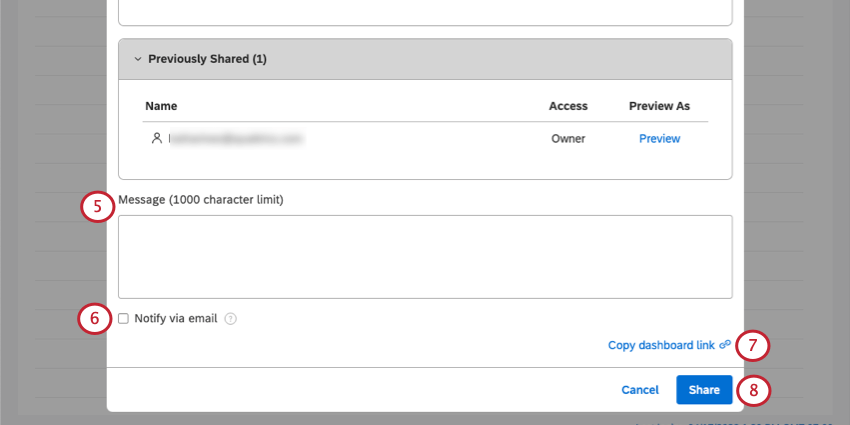Click the help icon next to Notify via email
The width and height of the screenshot is (850, 425).
tap(230, 319)
